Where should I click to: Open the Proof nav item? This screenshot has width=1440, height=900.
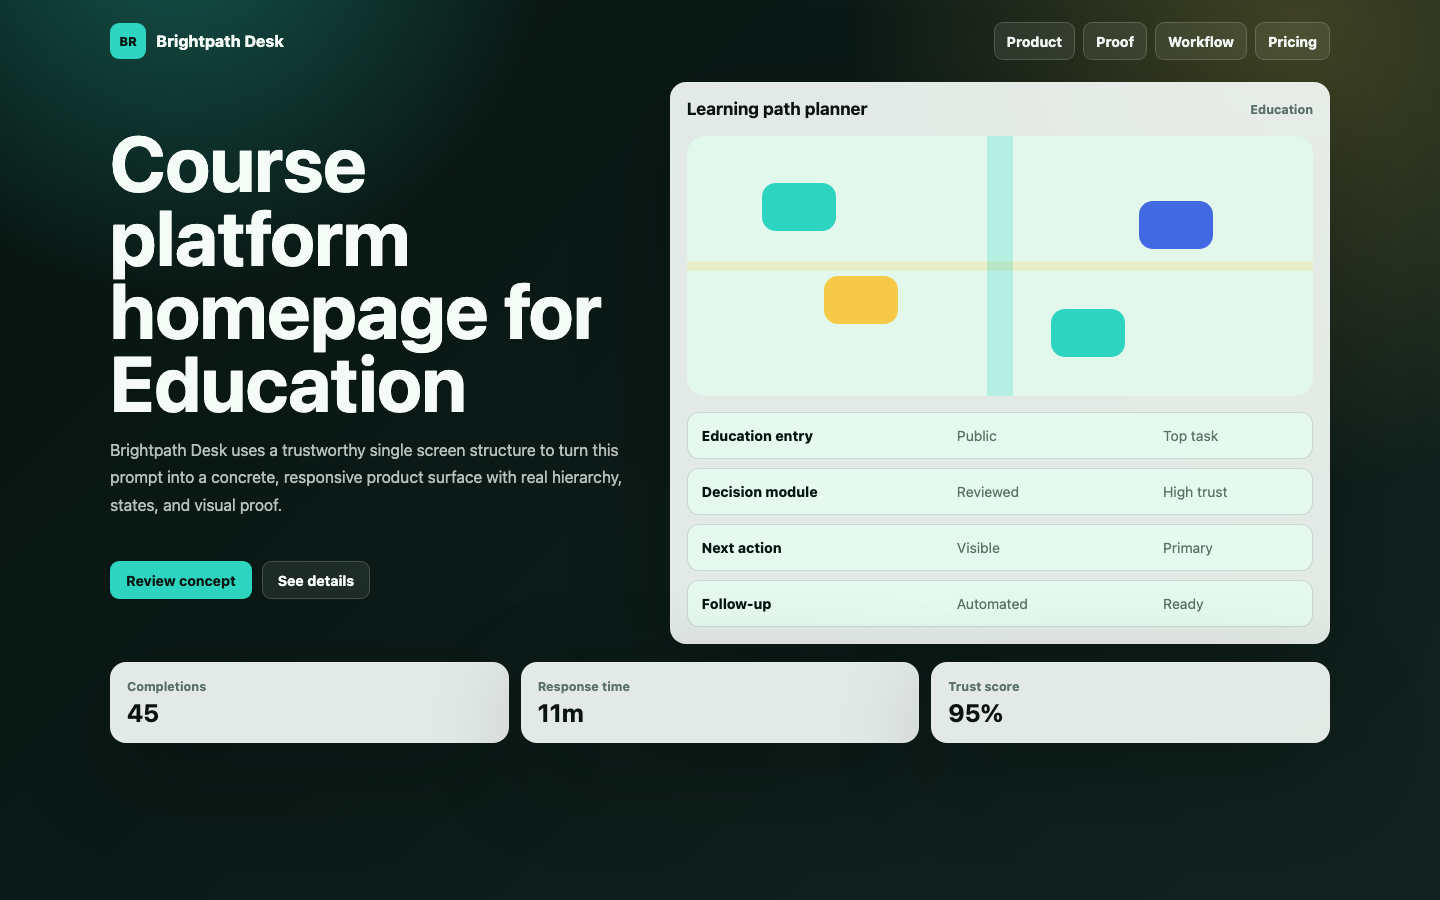click(x=1115, y=41)
